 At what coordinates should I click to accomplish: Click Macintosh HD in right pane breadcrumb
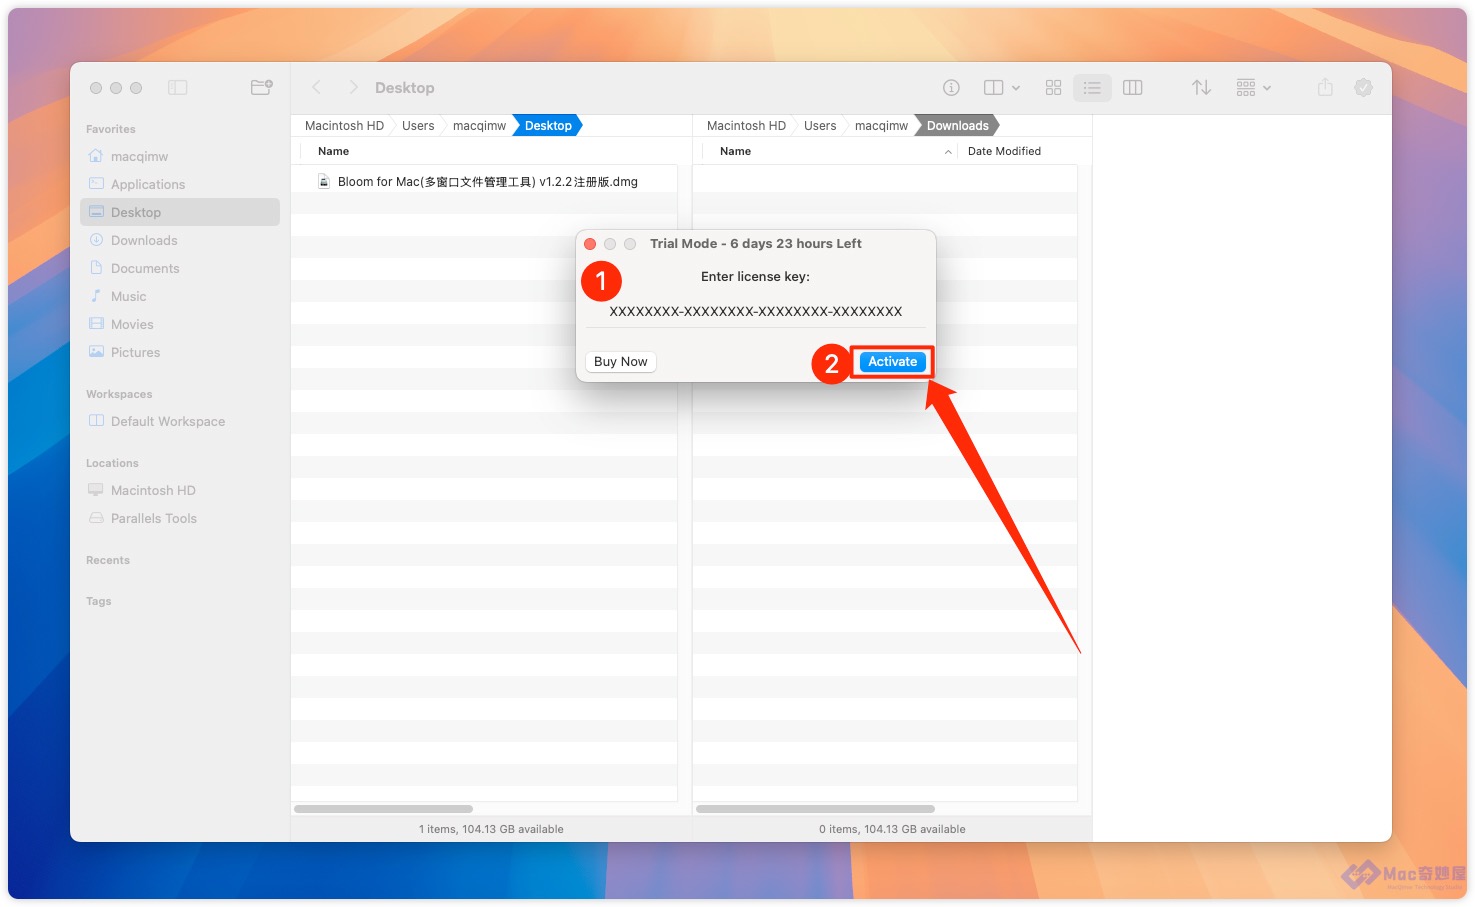click(x=746, y=125)
